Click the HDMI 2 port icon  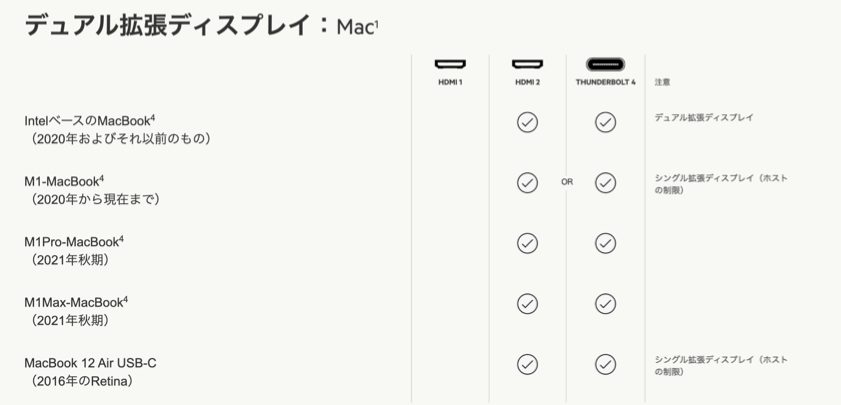527,64
